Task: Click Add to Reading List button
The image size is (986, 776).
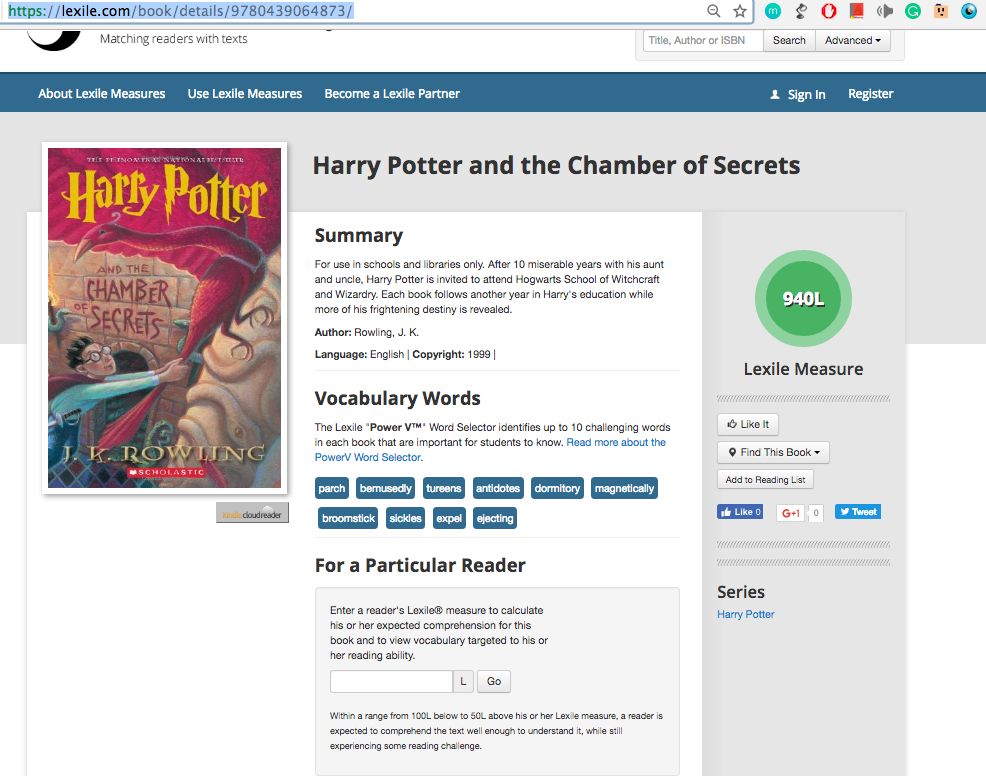Action: pyautogui.click(x=765, y=480)
